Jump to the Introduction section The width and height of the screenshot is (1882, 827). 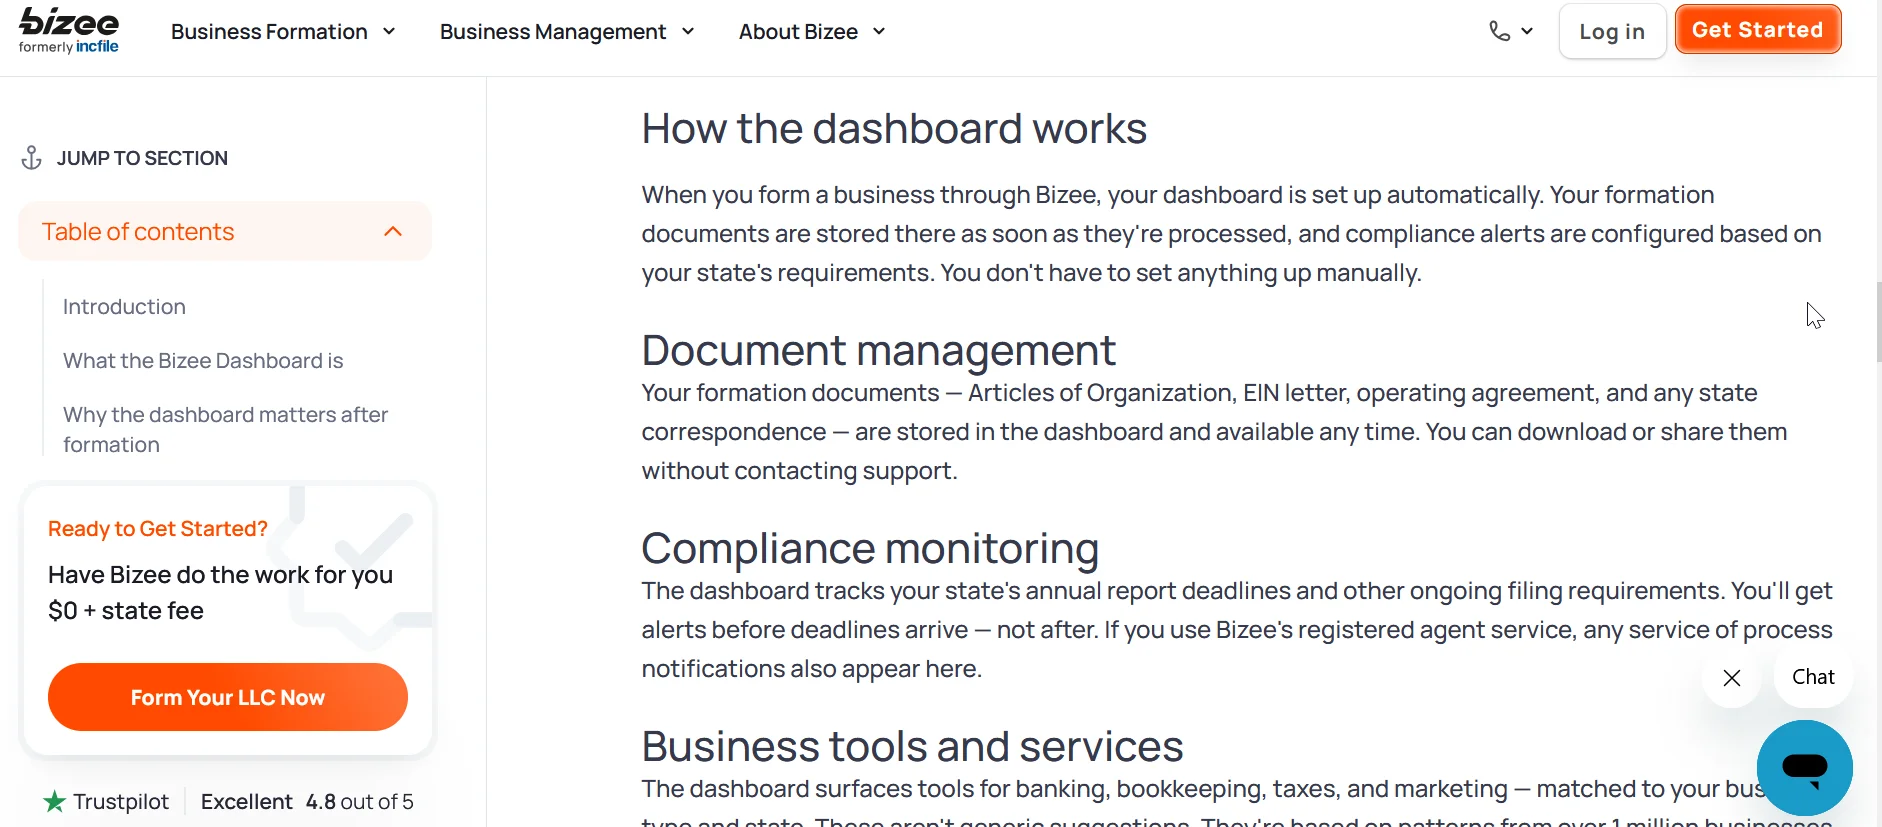coord(124,307)
